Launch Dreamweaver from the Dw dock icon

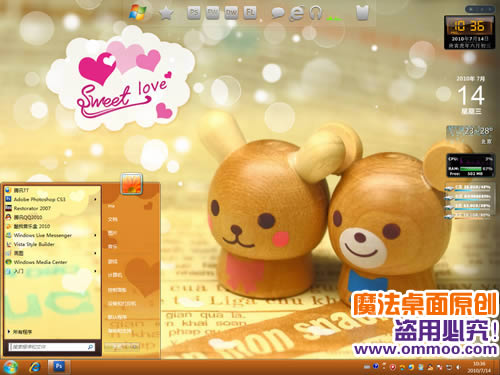point(231,13)
